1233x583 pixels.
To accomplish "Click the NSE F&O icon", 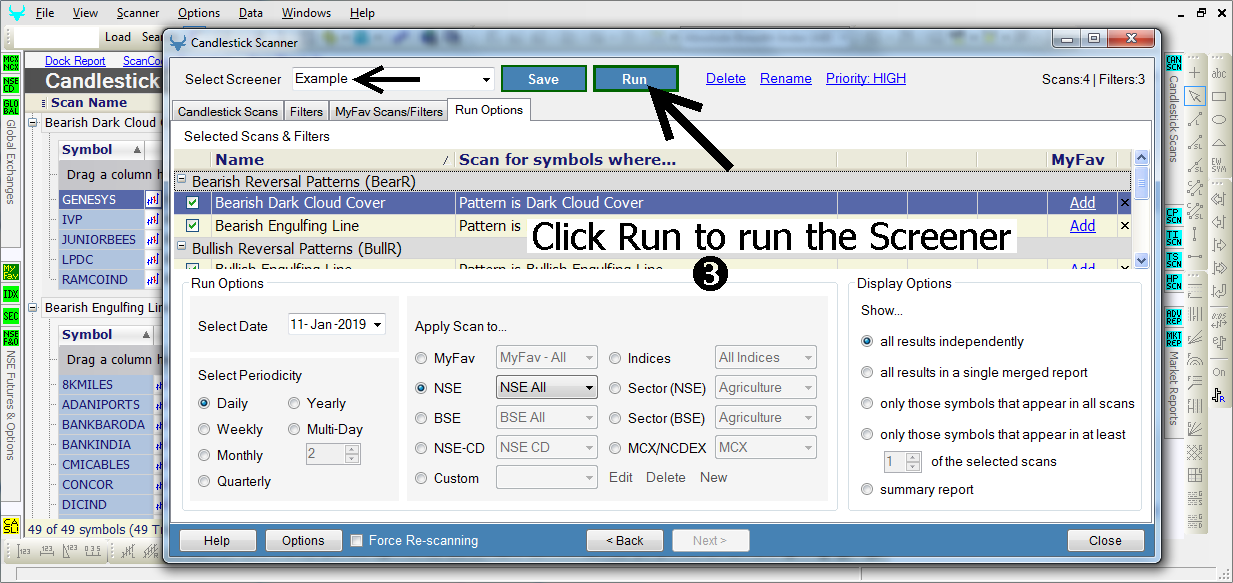I will 11,338.
